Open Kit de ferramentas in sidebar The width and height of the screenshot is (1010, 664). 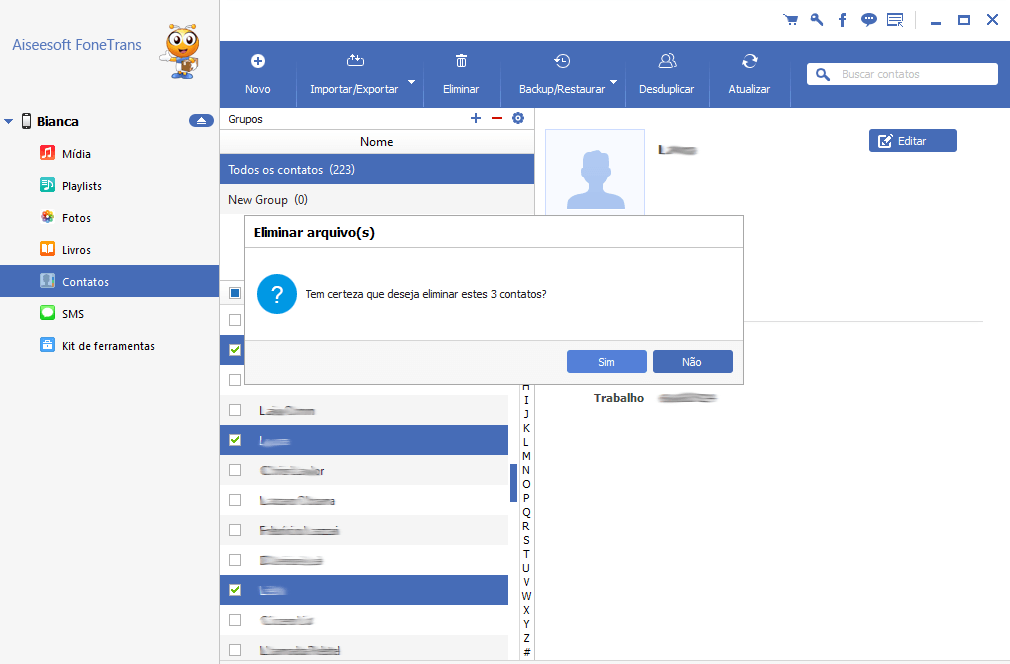(108, 346)
